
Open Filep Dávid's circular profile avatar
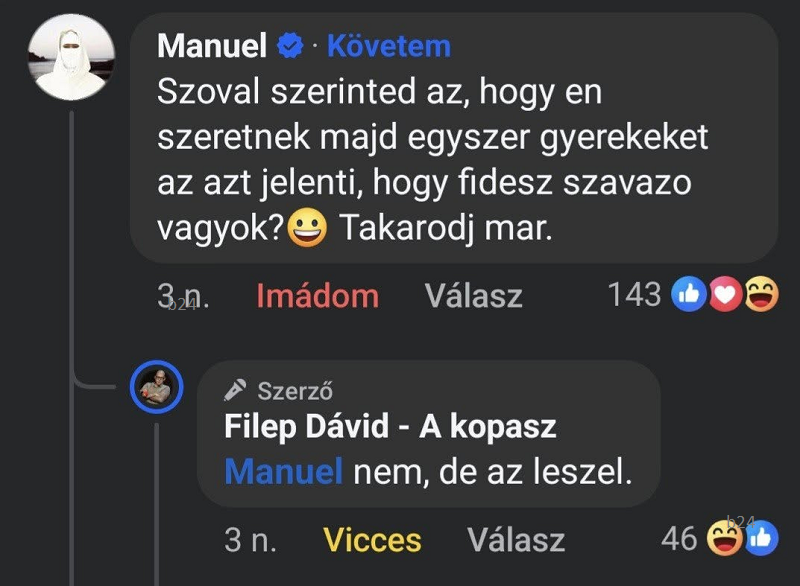(x=157, y=387)
